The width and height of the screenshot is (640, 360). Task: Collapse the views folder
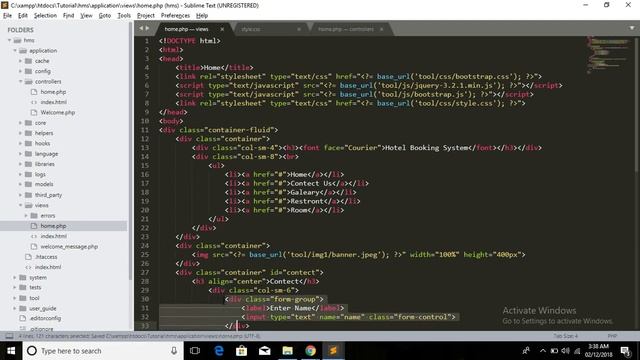pyautogui.click(x=20, y=205)
